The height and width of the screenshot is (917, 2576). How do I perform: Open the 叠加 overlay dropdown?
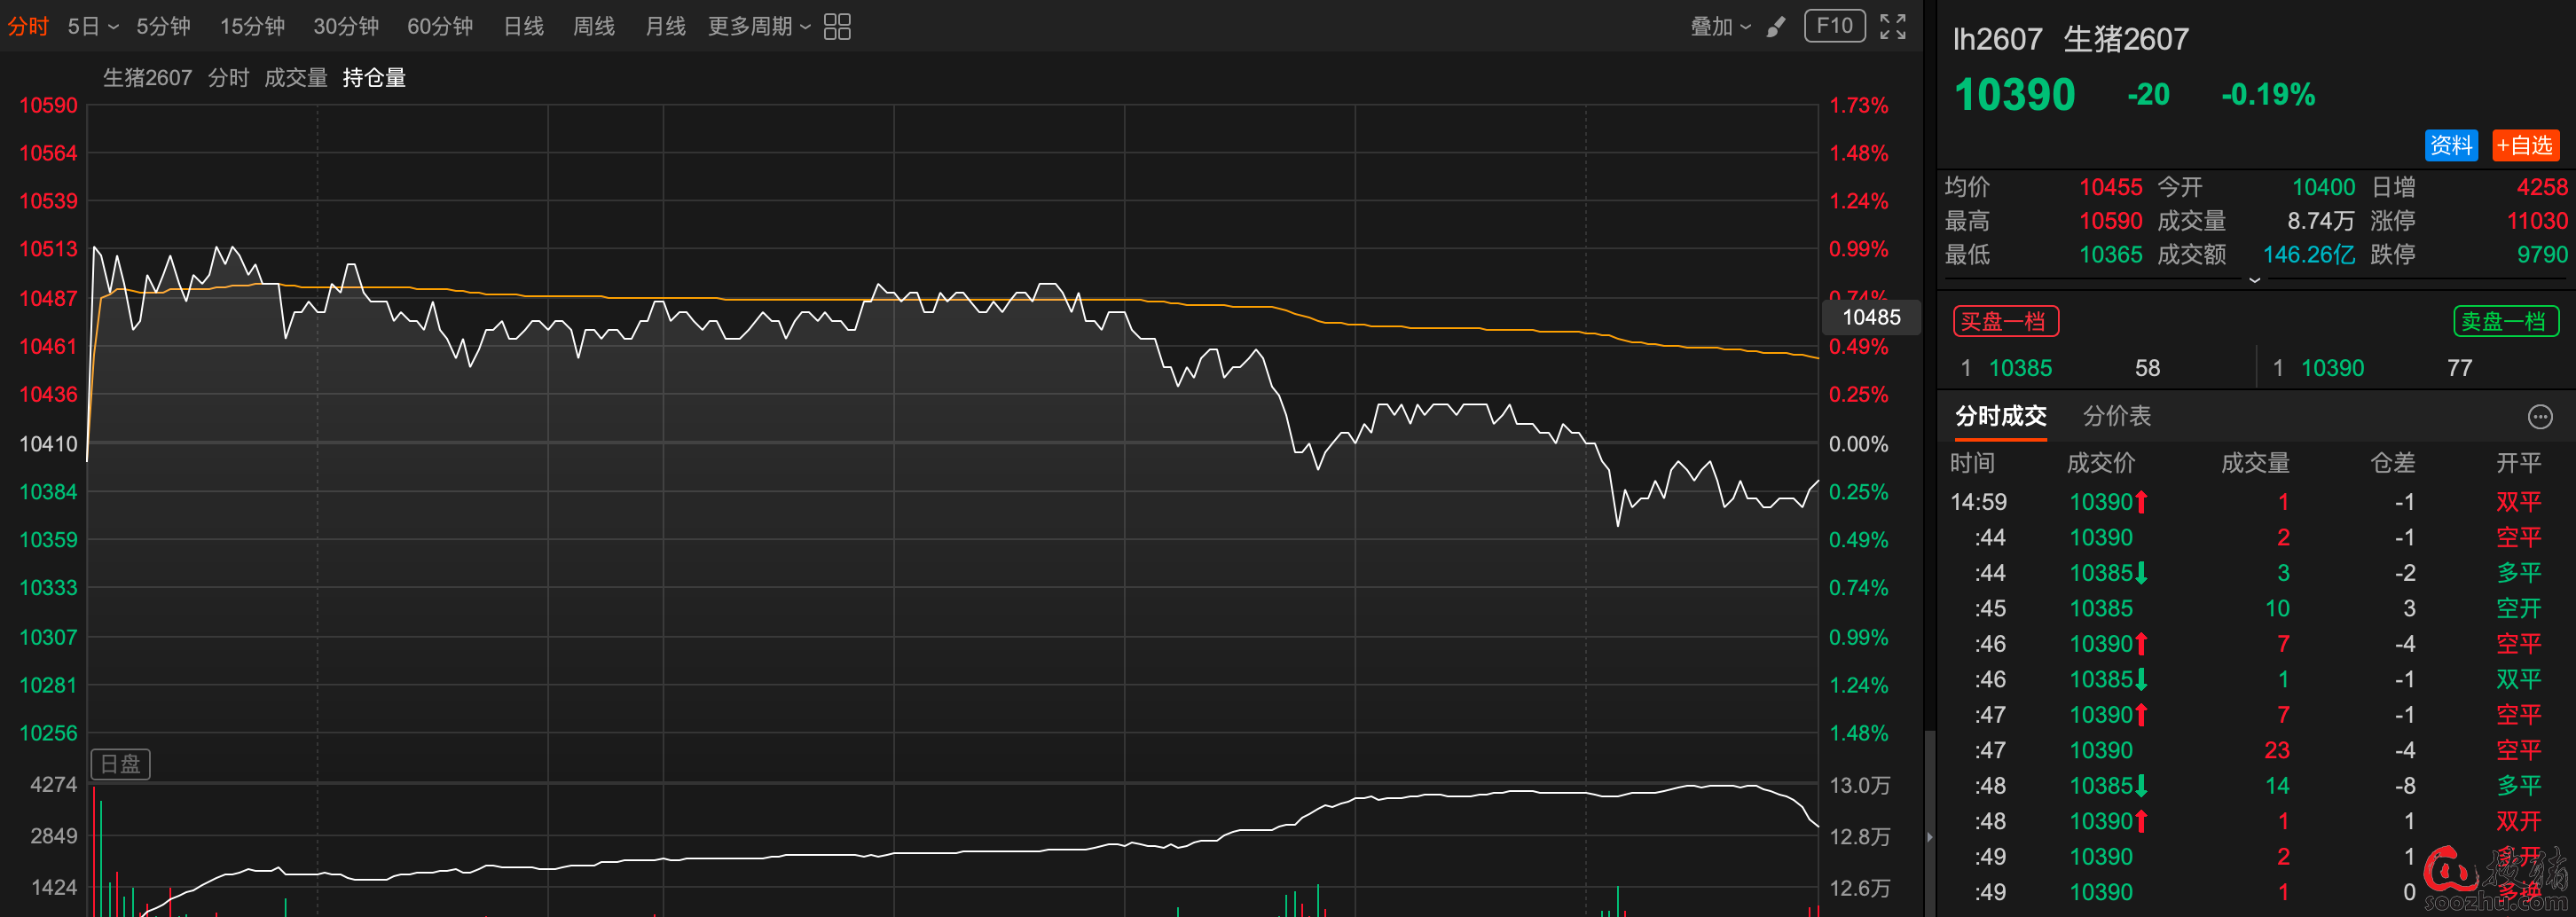1719,27
